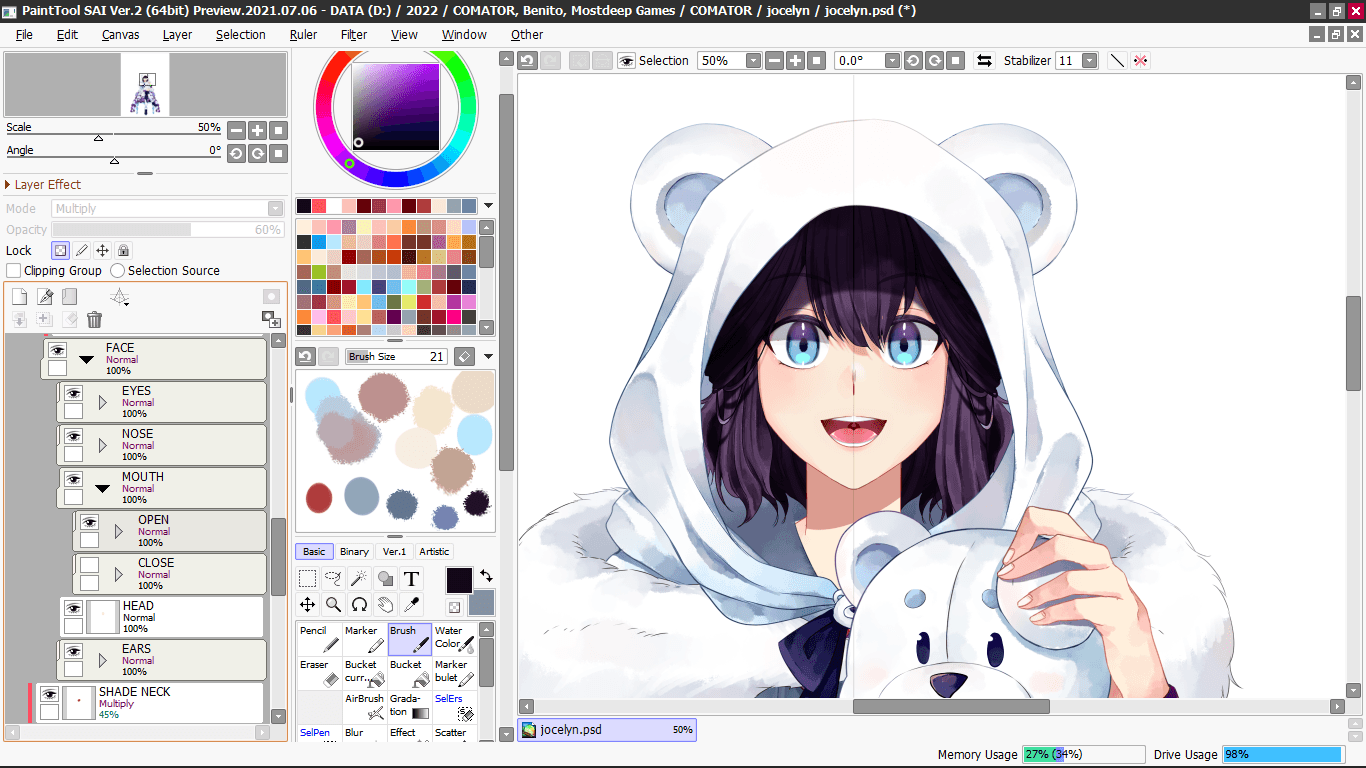1366x768 pixels.
Task: Delete the selected layer with trash icon
Action: tap(95, 320)
